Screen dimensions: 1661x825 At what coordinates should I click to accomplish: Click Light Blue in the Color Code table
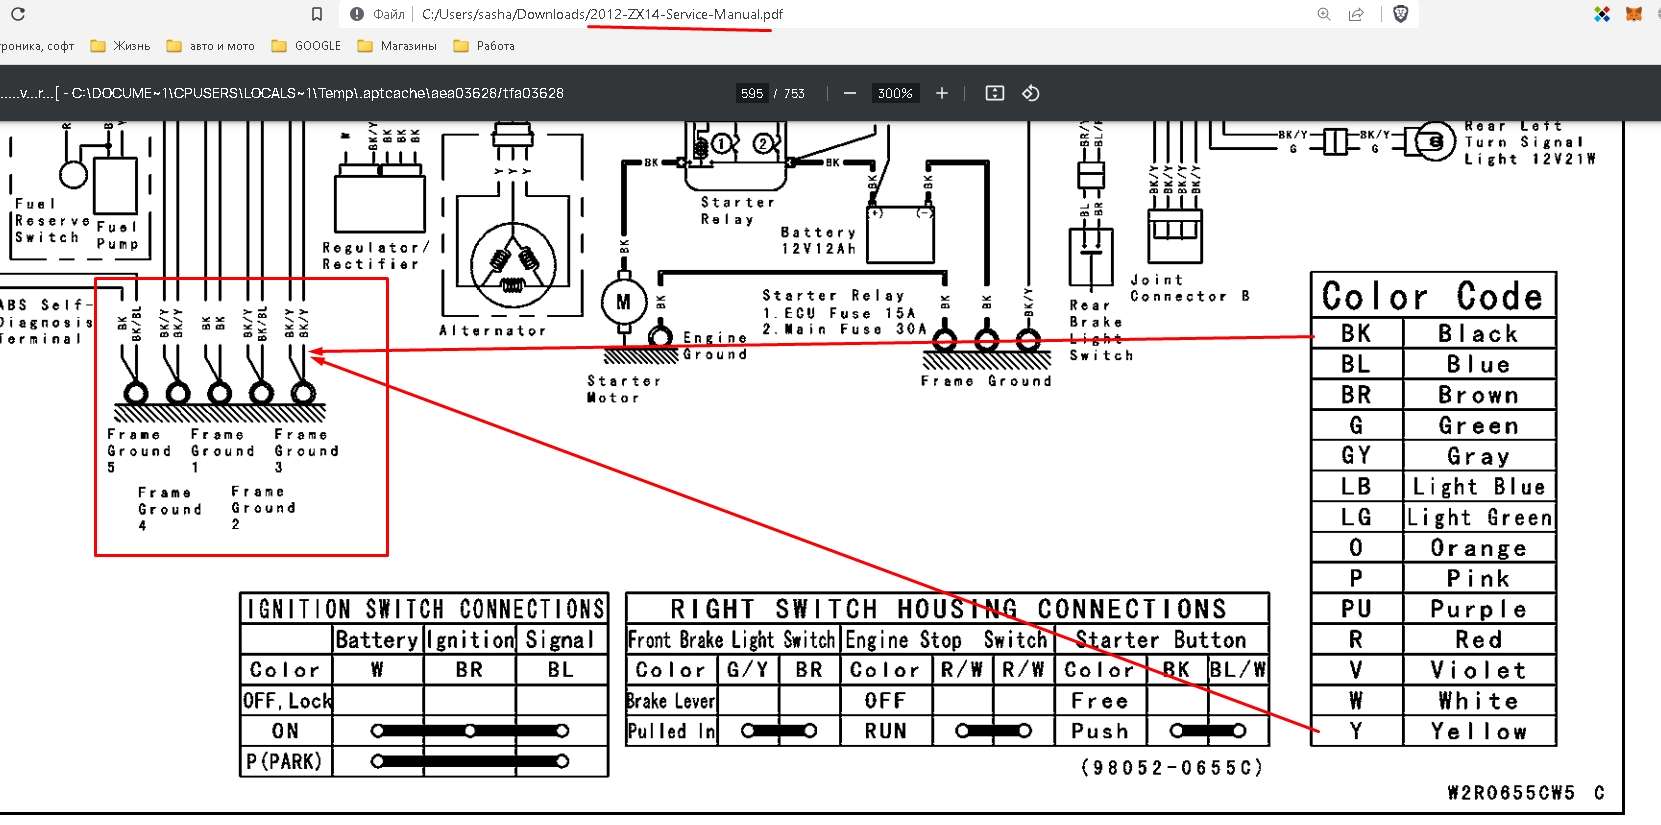1478,487
